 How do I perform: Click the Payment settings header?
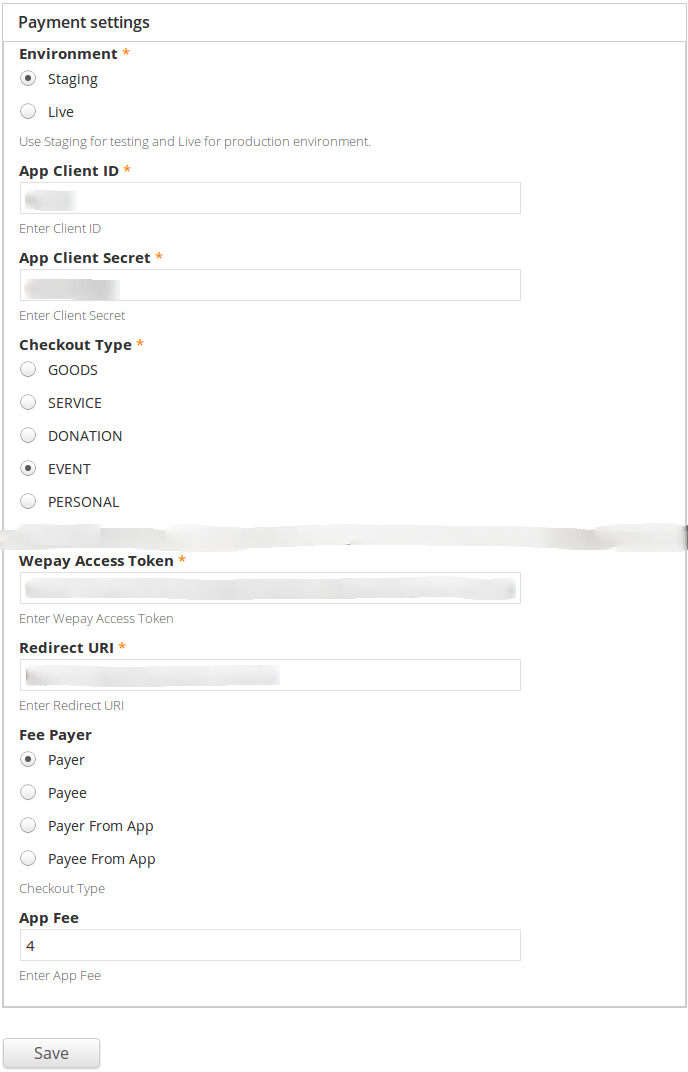tap(84, 22)
